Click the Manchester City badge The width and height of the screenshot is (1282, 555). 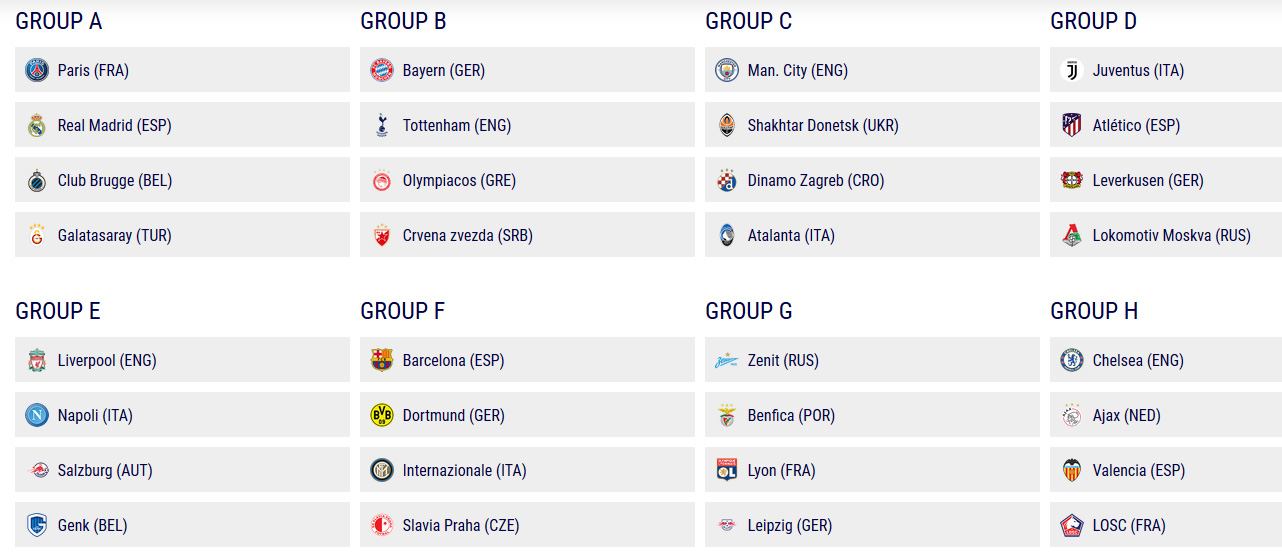[727, 70]
